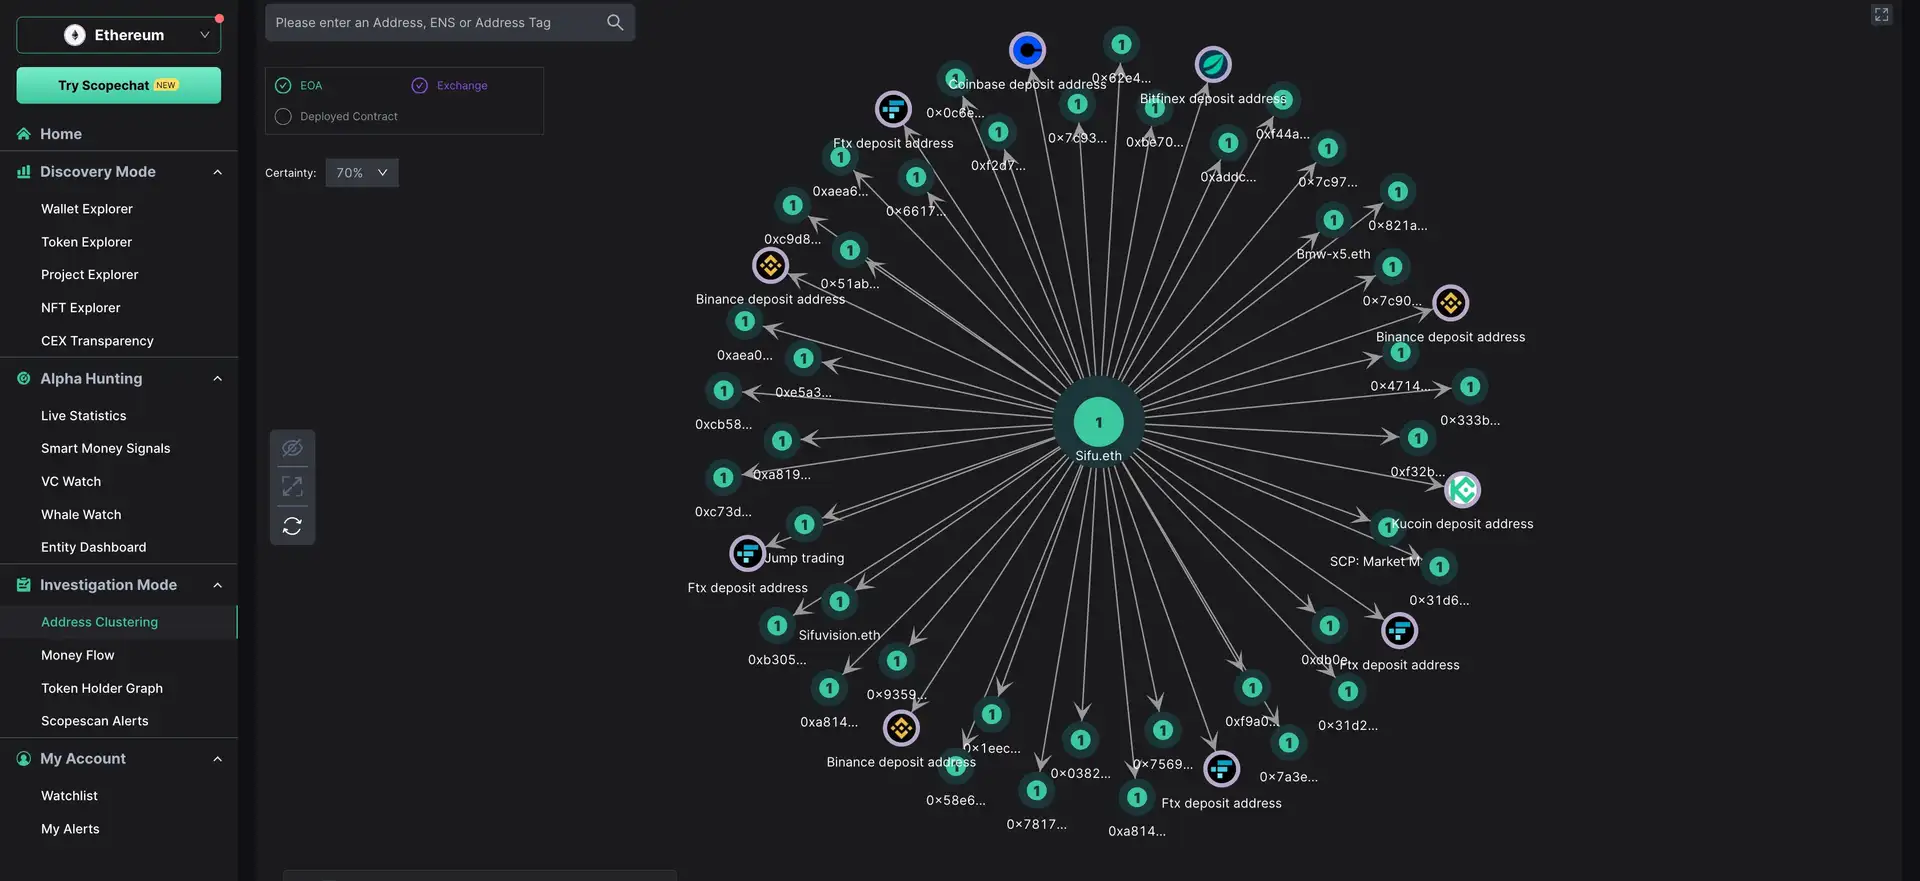The image size is (1920, 881).
Task: Click the refresh graph icon
Action: [292, 526]
